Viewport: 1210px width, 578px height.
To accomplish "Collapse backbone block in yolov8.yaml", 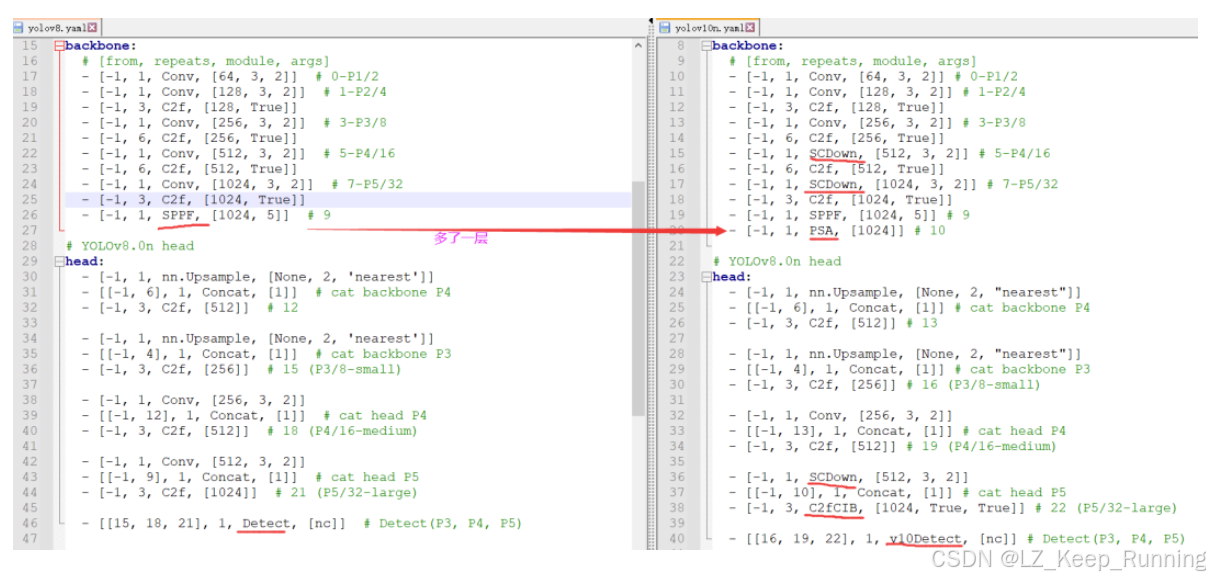I will [59, 46].
